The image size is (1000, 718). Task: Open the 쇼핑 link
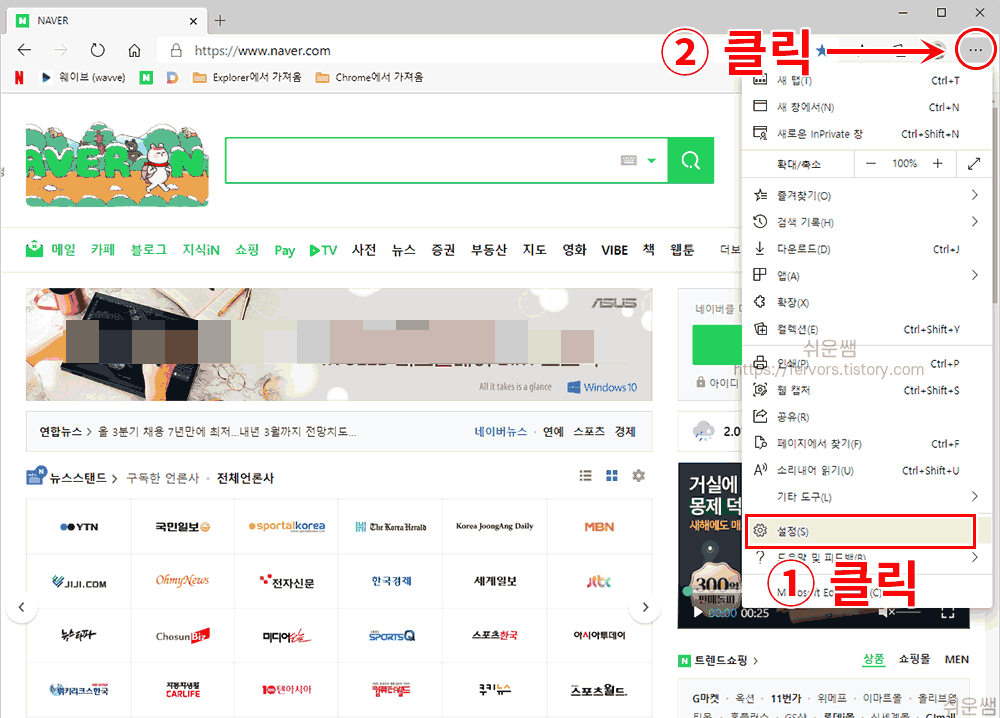[247, 249]
